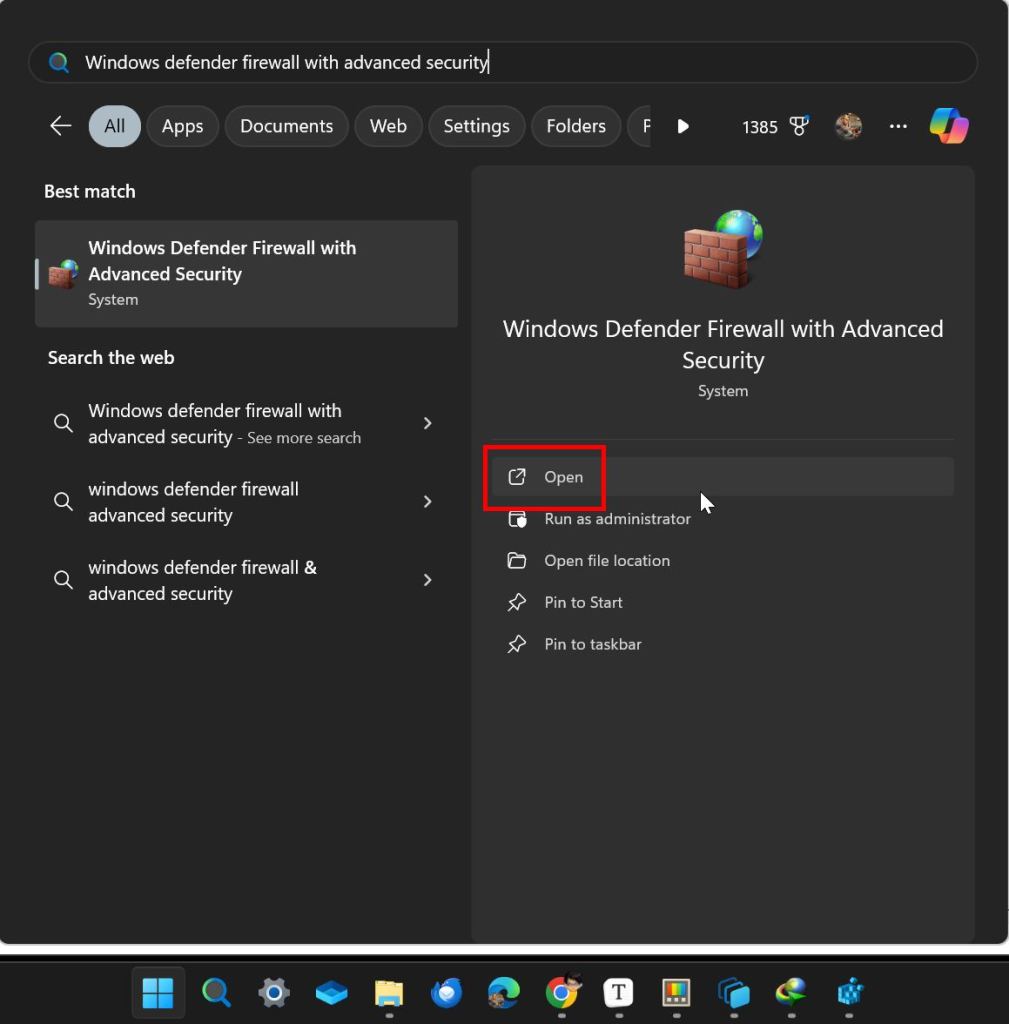Screen dimensions: 1009x1024
Task: Click the search magnifier icon in search box
Action: [x=59, y=63]
